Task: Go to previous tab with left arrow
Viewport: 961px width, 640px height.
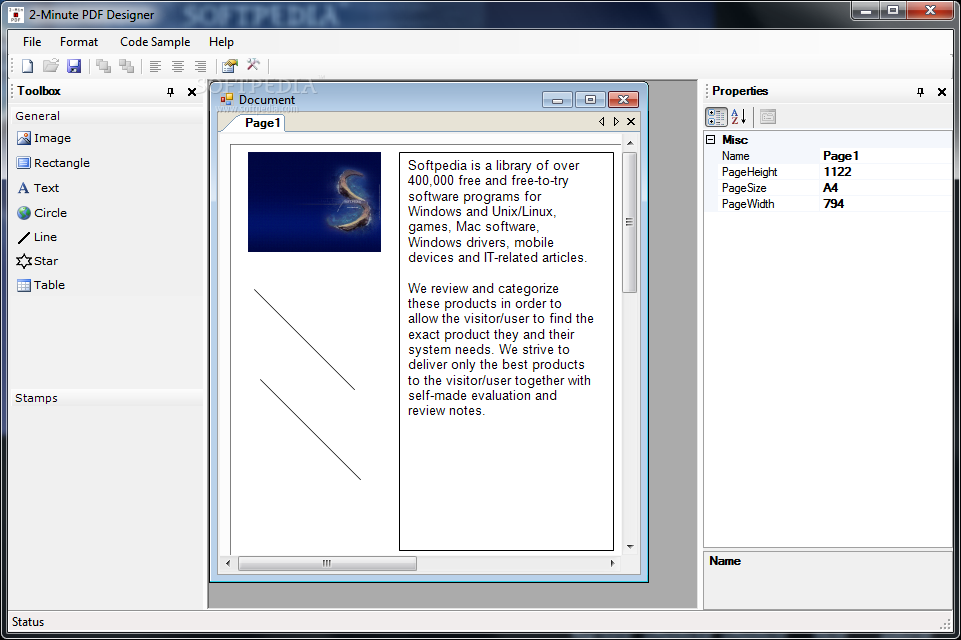Action: [x=601, y=122]
